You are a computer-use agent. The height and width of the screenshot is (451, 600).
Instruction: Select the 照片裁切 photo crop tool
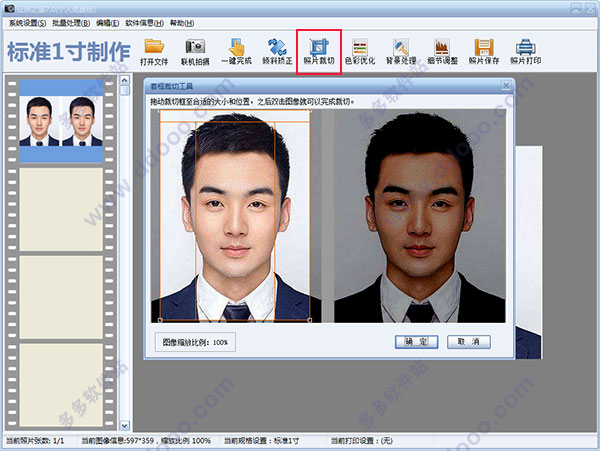(319, 52)
